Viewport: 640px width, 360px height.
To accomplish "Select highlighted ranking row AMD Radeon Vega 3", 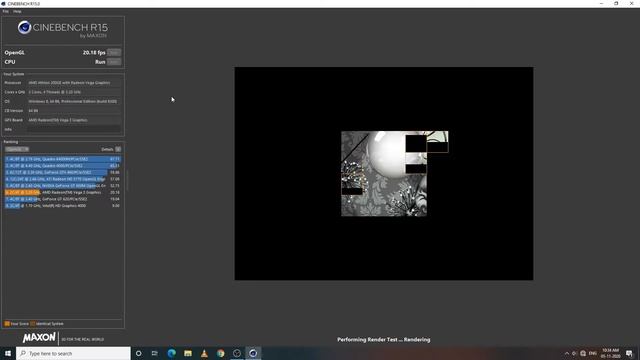I will (62, 192).
